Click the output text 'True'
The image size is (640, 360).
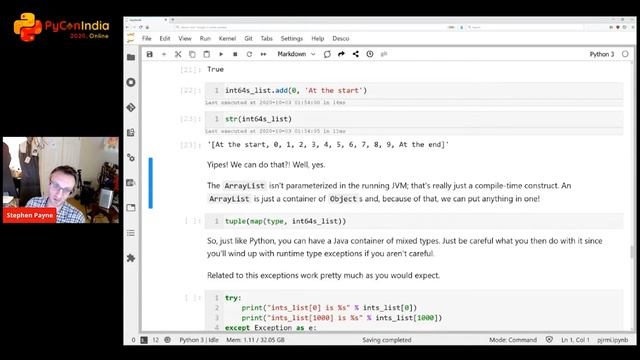coord(216,69)
